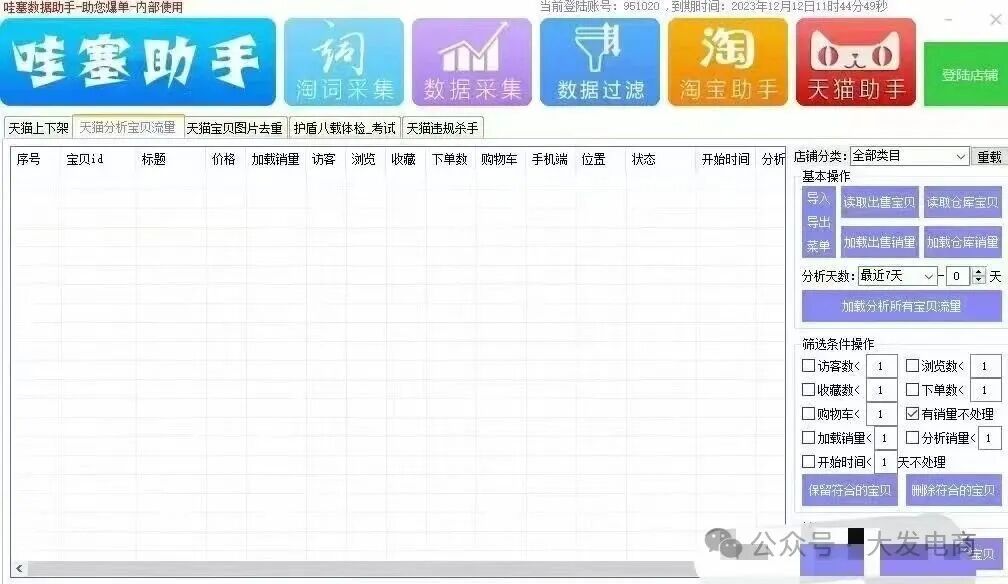Launch the 天猫助手 Tmall assistant
Viewport: 1008px width, 584px height.
click(x=855, y=61)
